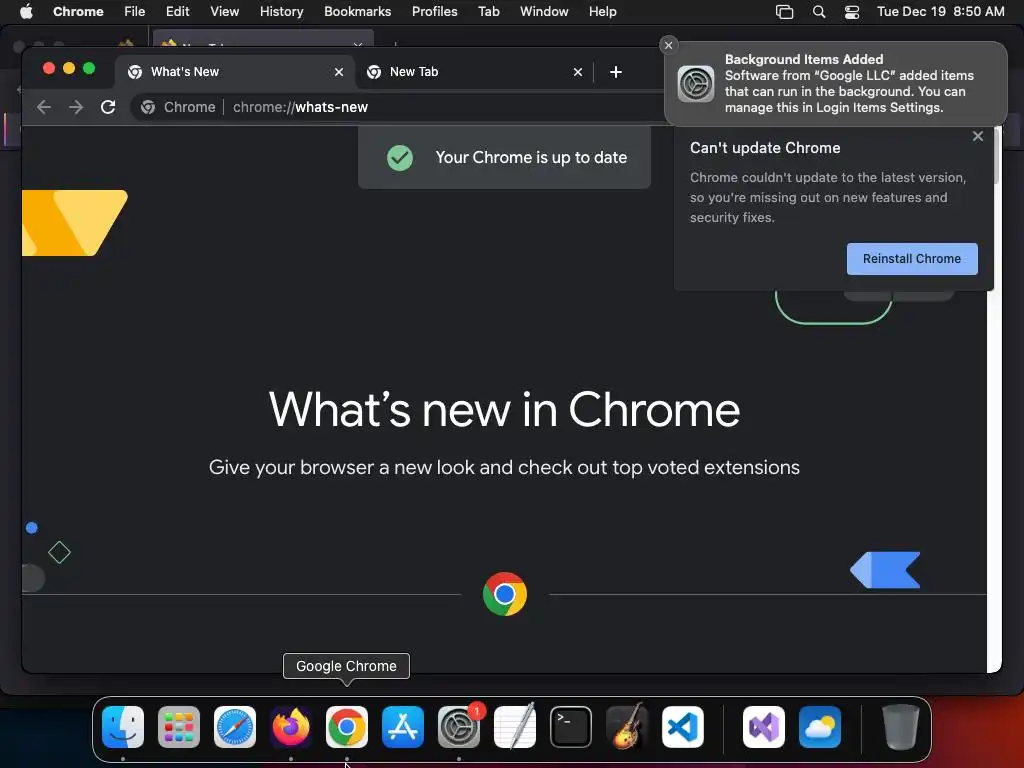
Task: Open the File menu
Action: pyautogui.click(x=135, y=12)
